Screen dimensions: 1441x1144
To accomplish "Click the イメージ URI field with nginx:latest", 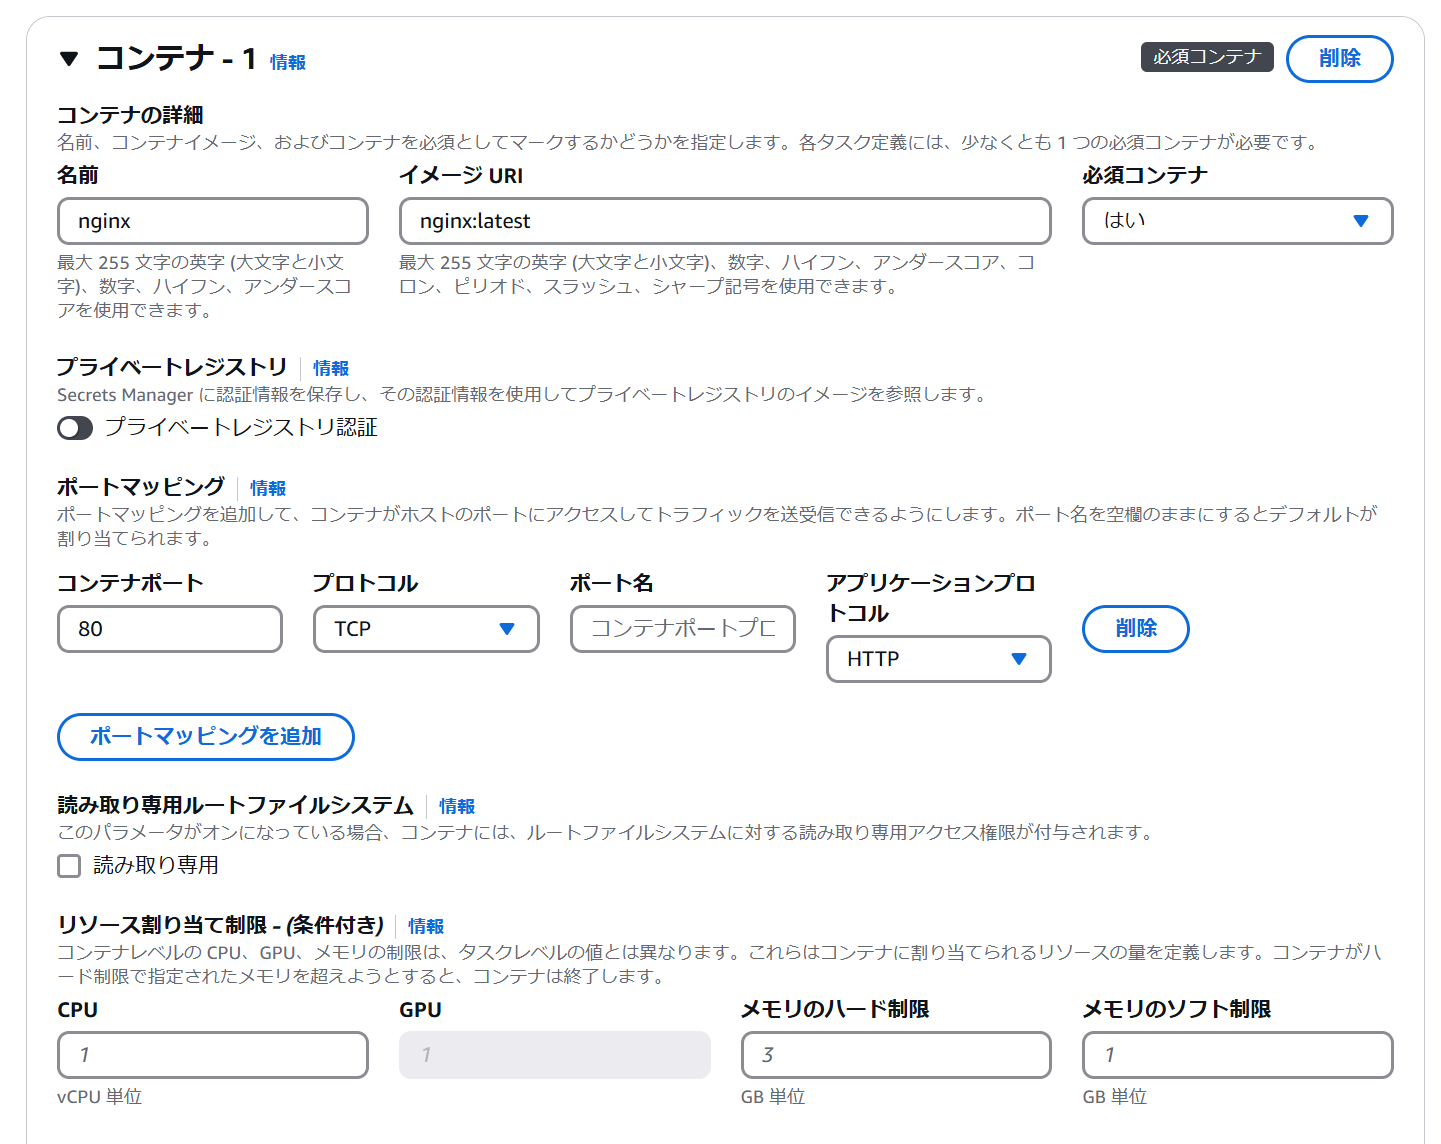I will click(x=725, y=221).
